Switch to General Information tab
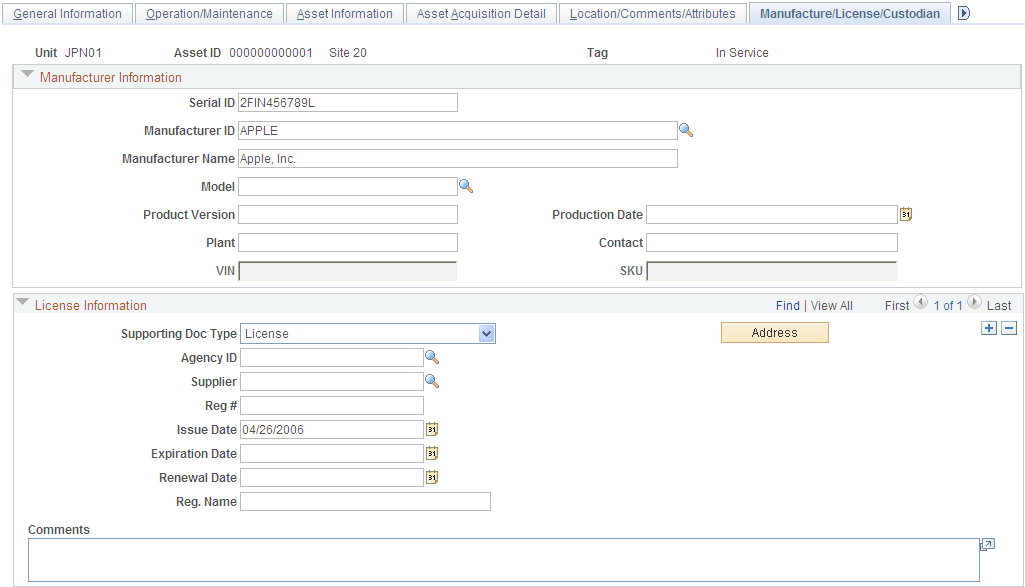 tap(67, 14)
